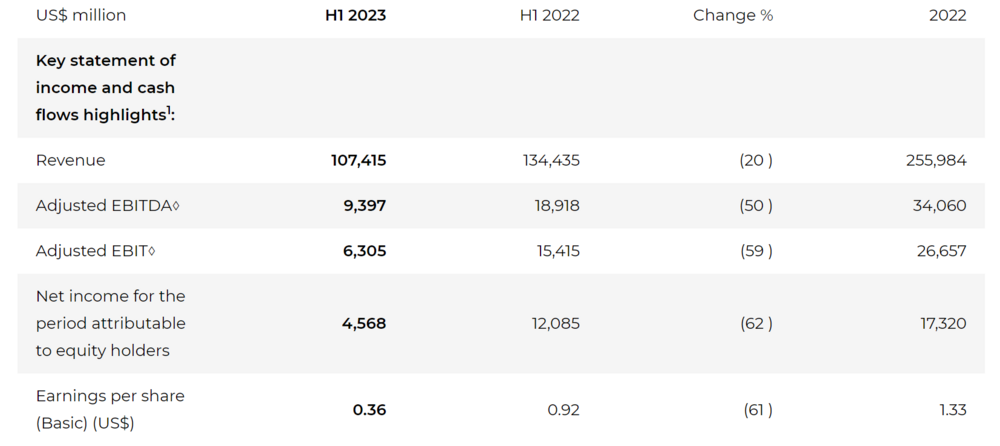Click the H1 2023 revenue value 107,415

click(358, 160)
